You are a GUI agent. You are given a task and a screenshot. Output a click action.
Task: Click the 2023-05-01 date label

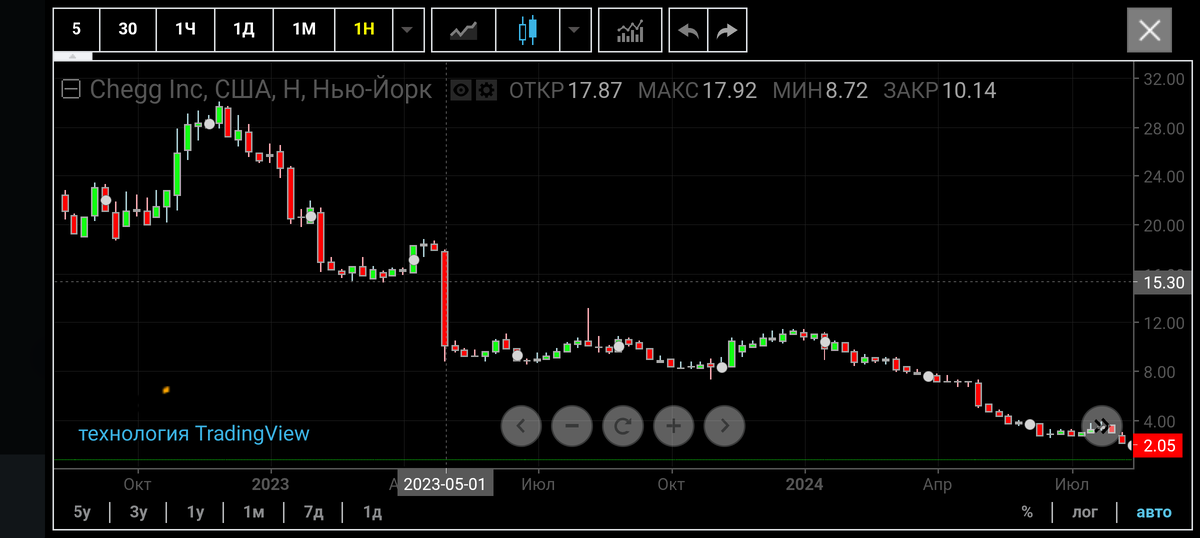tap(445, 484)
